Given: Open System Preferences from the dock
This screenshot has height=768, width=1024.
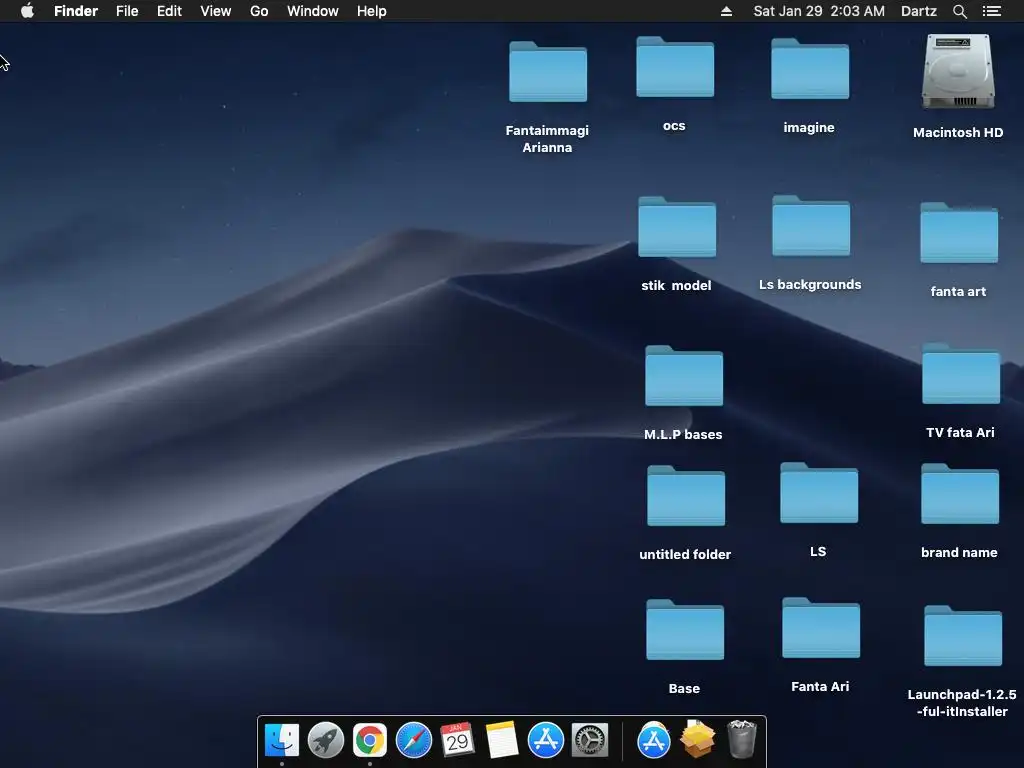Looking at the screenshot, I should click(590, 741).
